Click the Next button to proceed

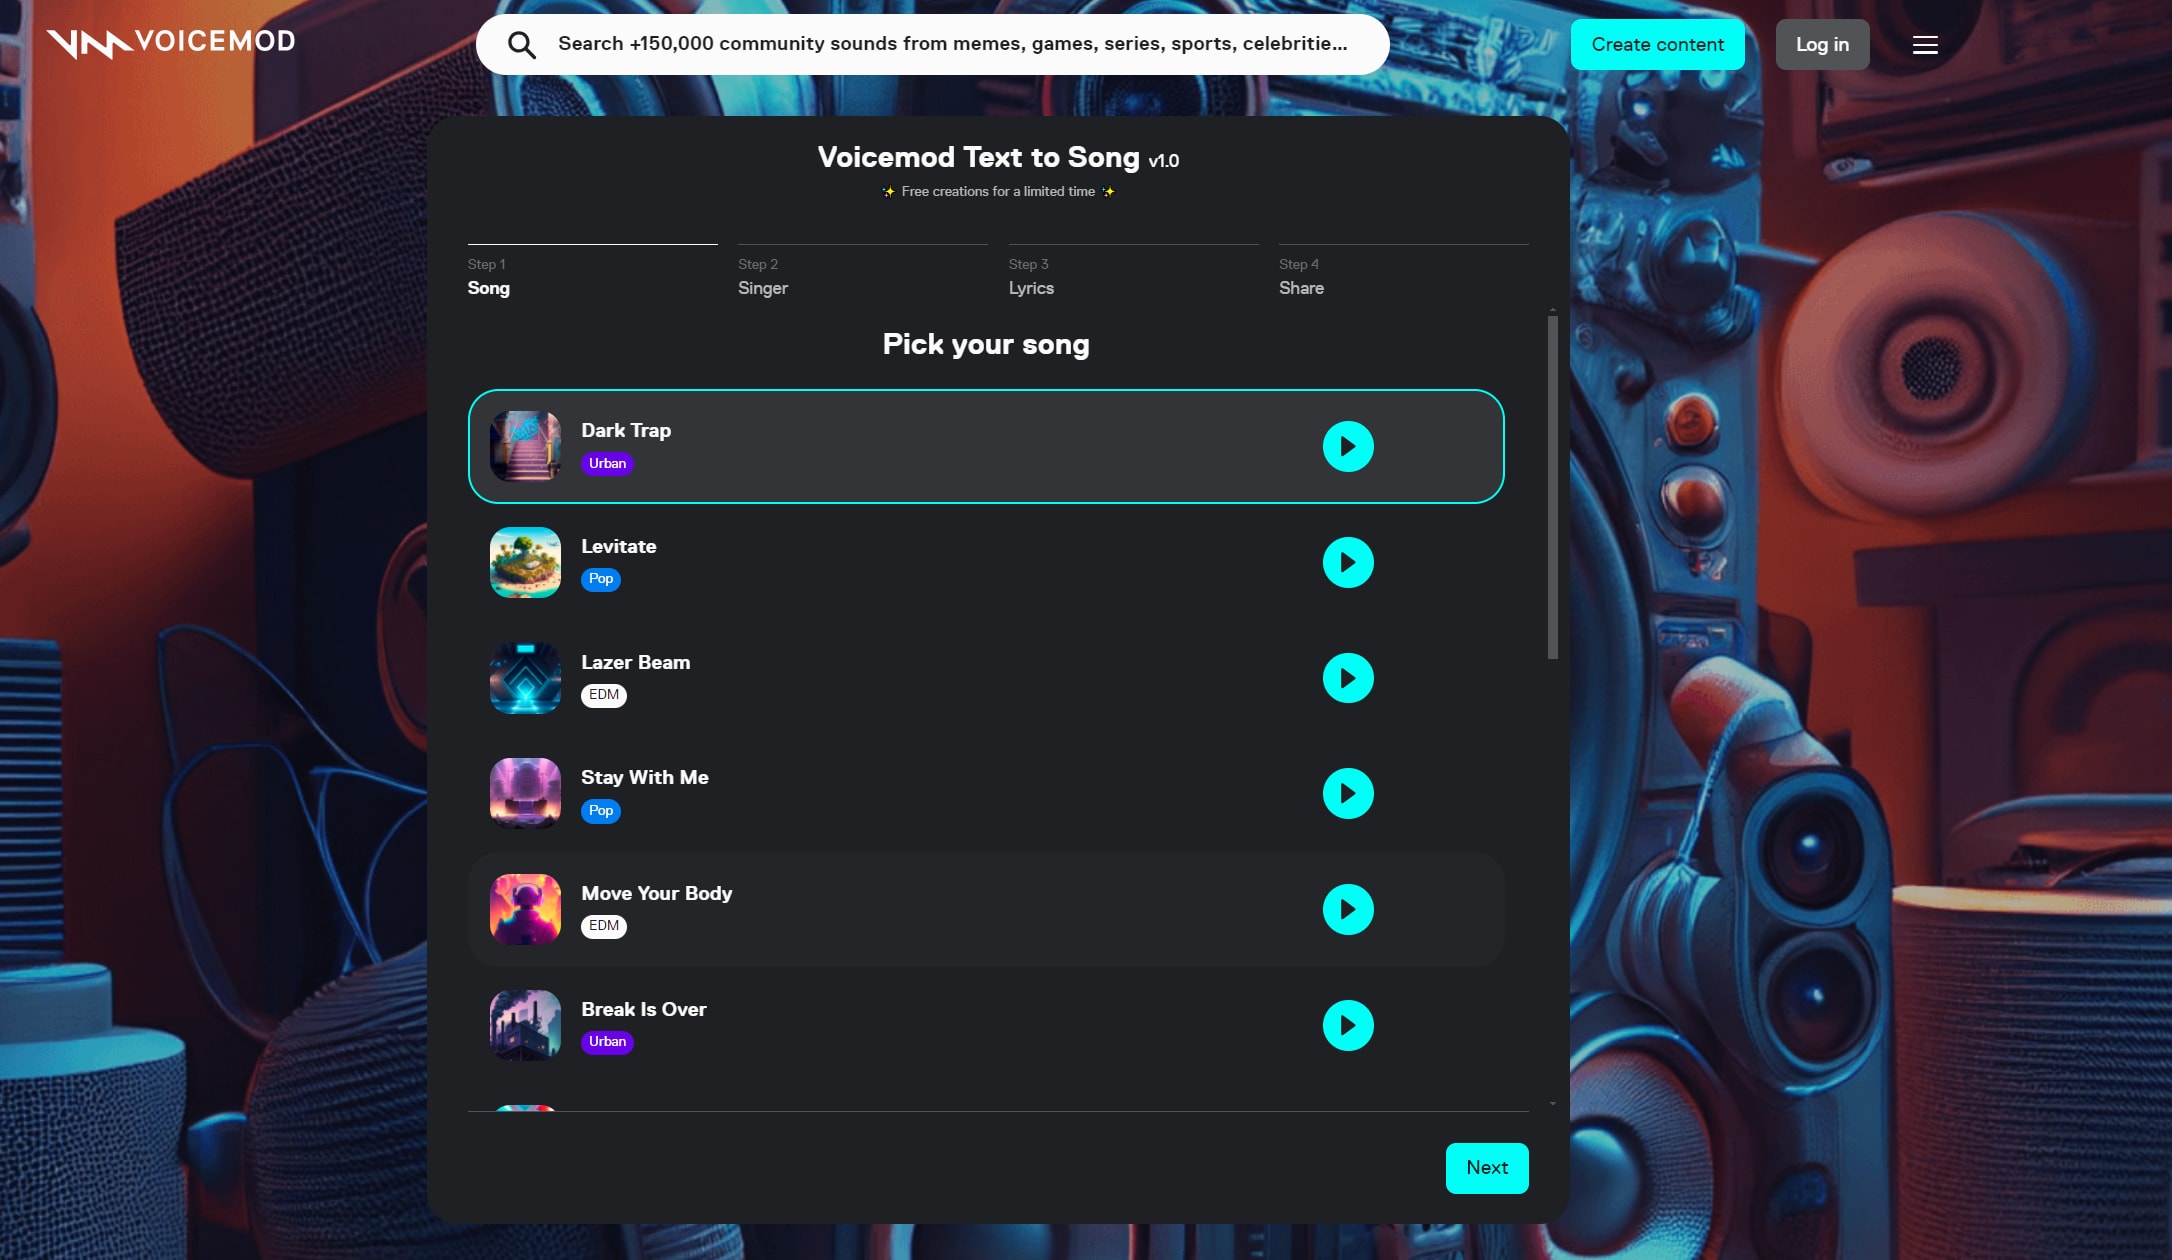[1486, 1167]
